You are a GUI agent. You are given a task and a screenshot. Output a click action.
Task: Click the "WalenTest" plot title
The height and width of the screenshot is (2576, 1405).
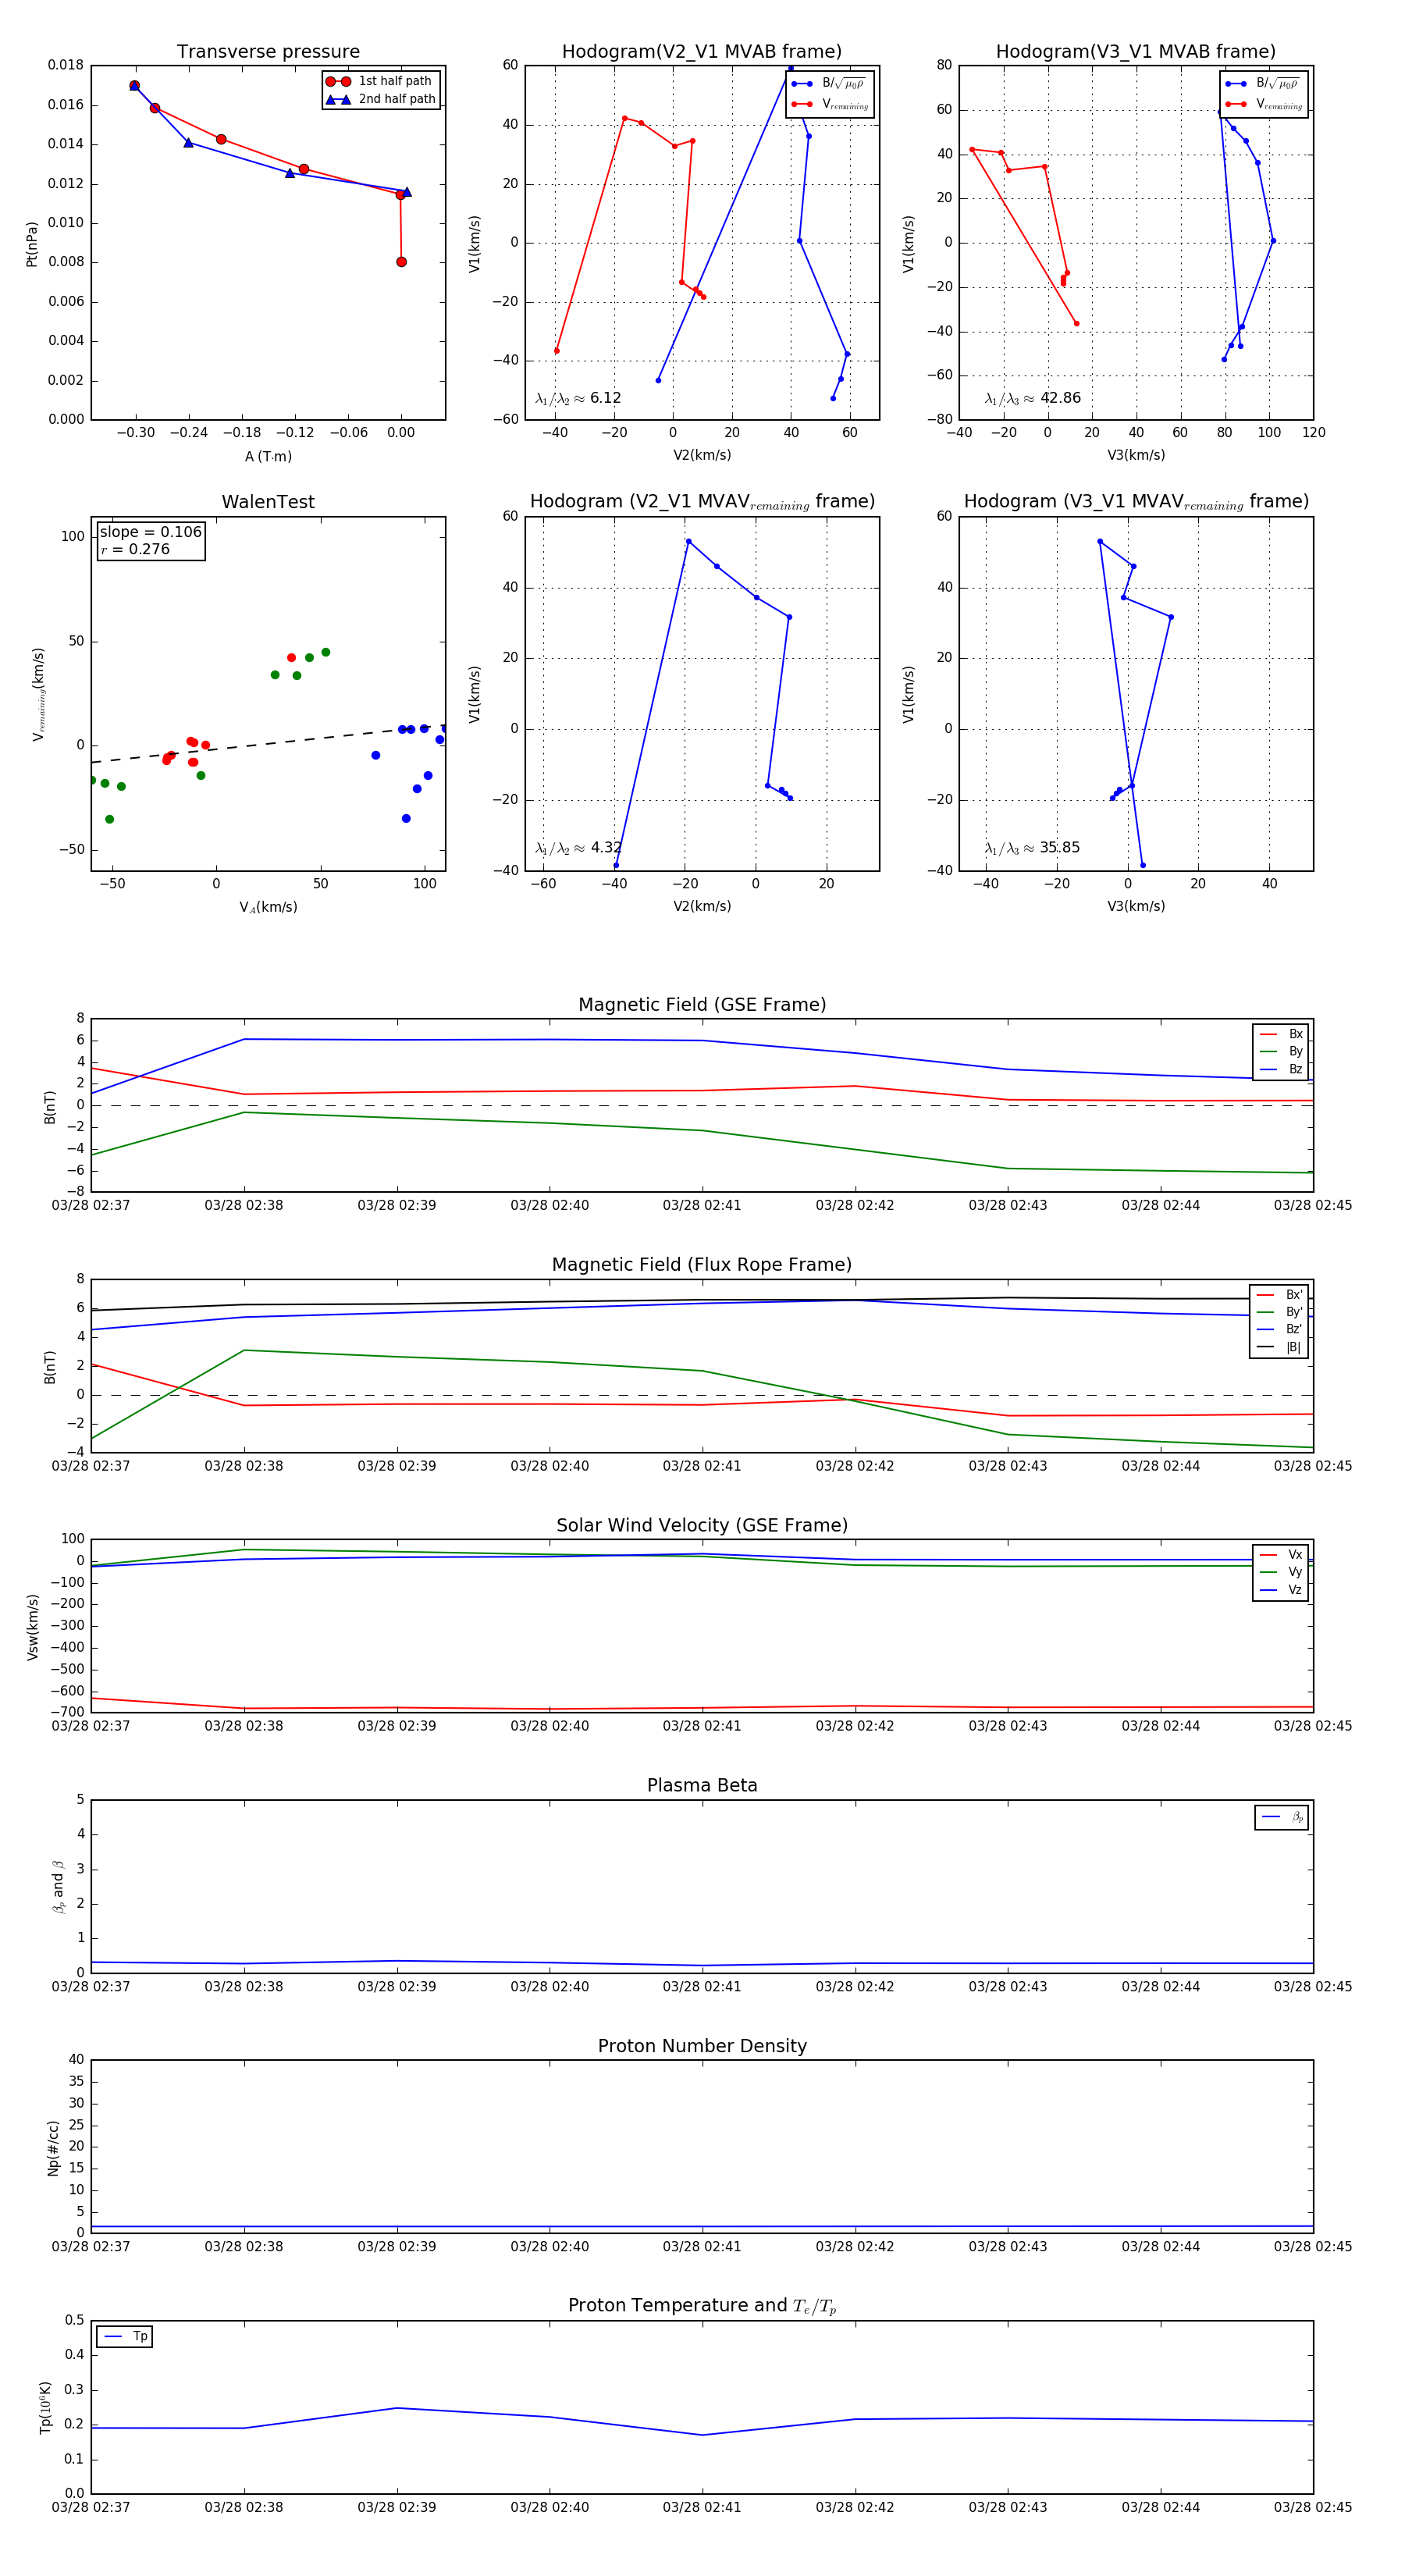268,502
